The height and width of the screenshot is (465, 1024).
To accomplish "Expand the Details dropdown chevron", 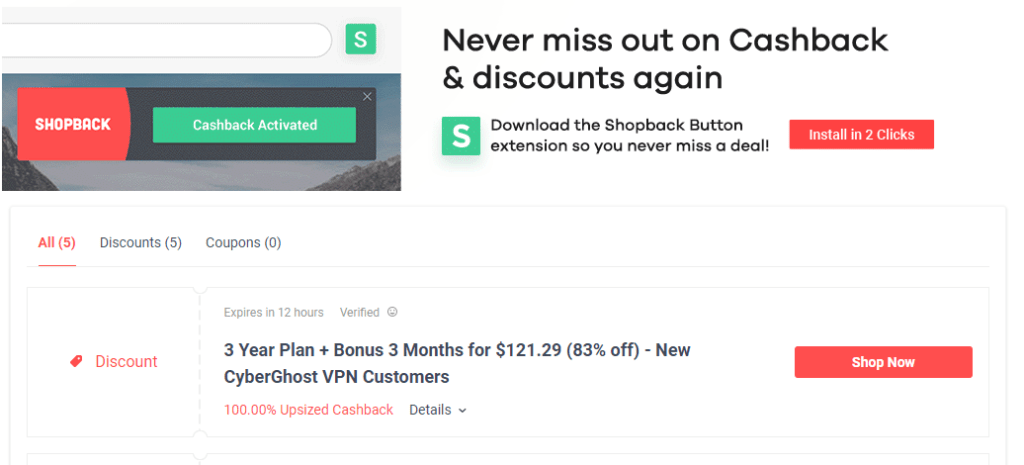I will 462,410.
